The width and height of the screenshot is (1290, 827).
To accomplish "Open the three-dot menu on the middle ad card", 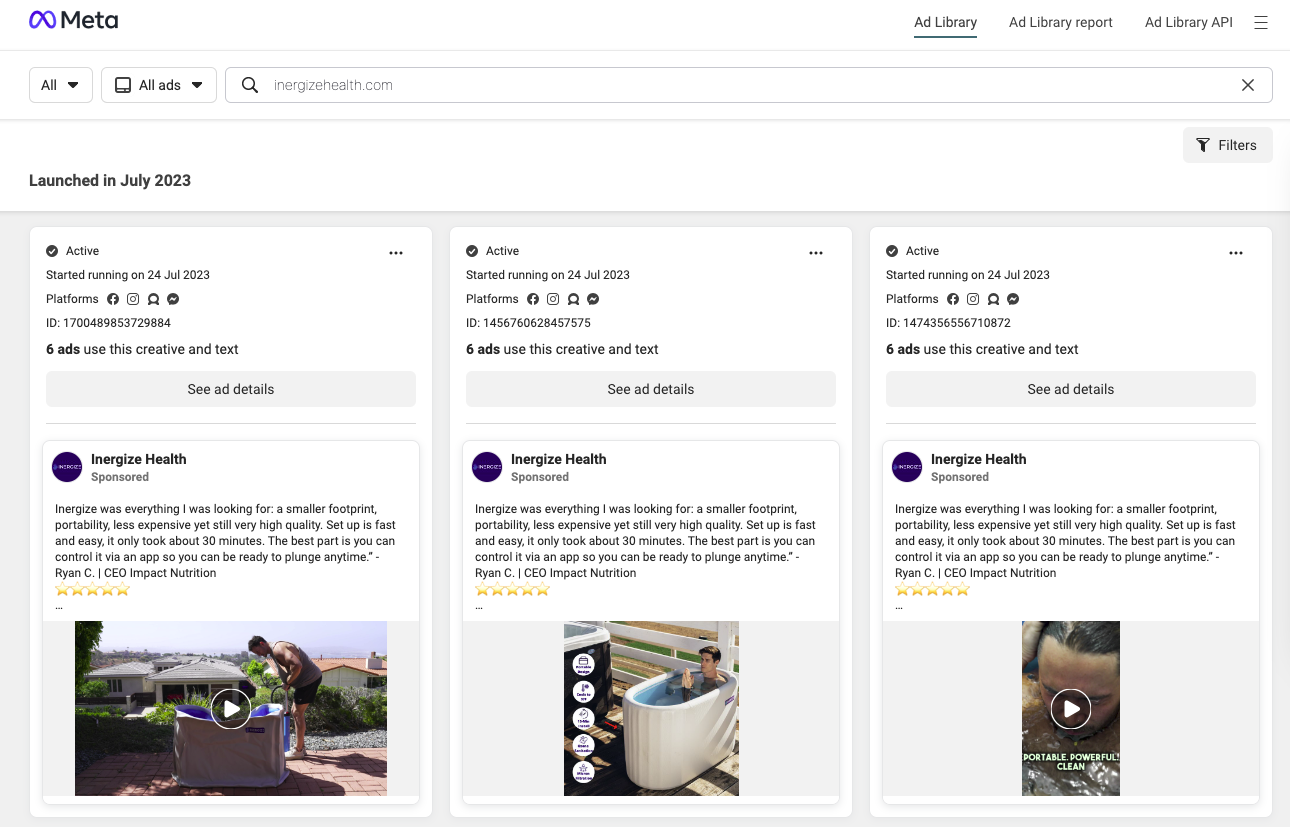I will (x=816, y=252).
